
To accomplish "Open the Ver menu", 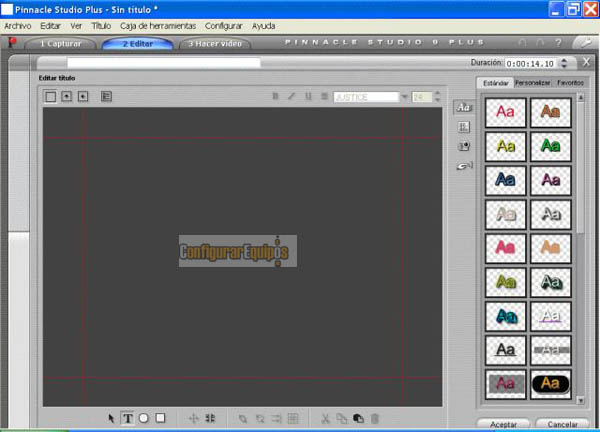I will click(x=76, y=26).
